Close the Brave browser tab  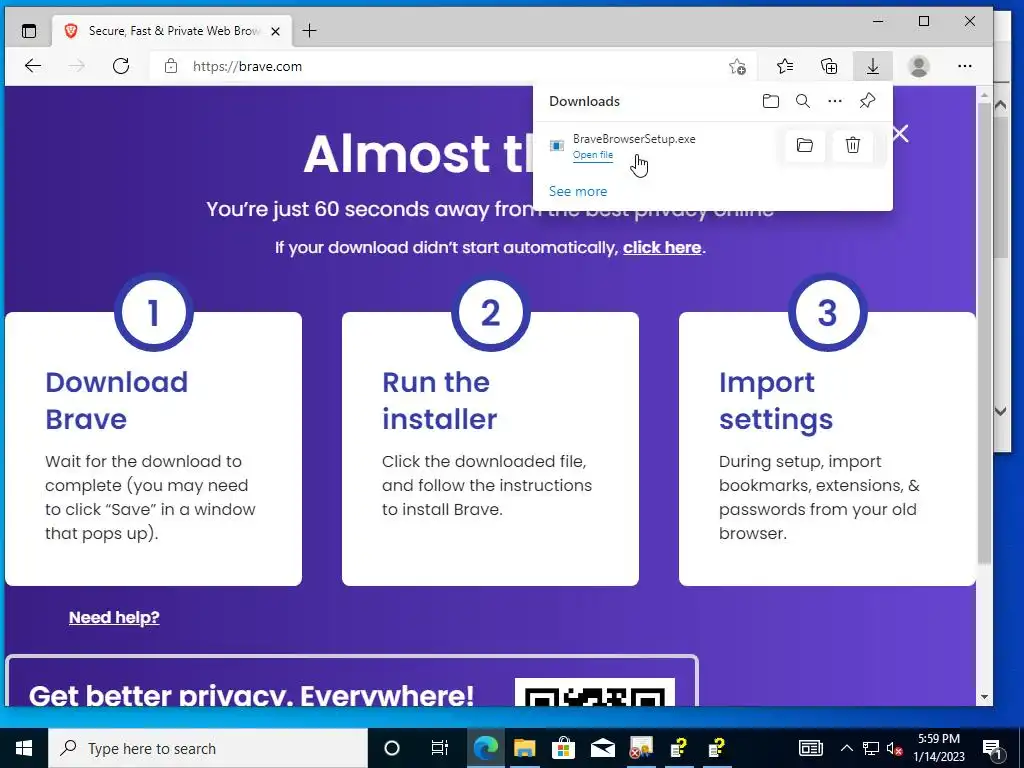276,31
